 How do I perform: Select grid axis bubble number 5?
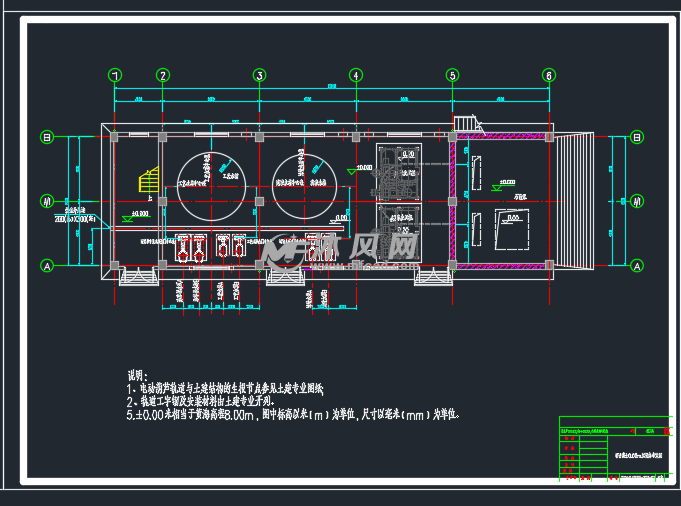click(453, 76)
